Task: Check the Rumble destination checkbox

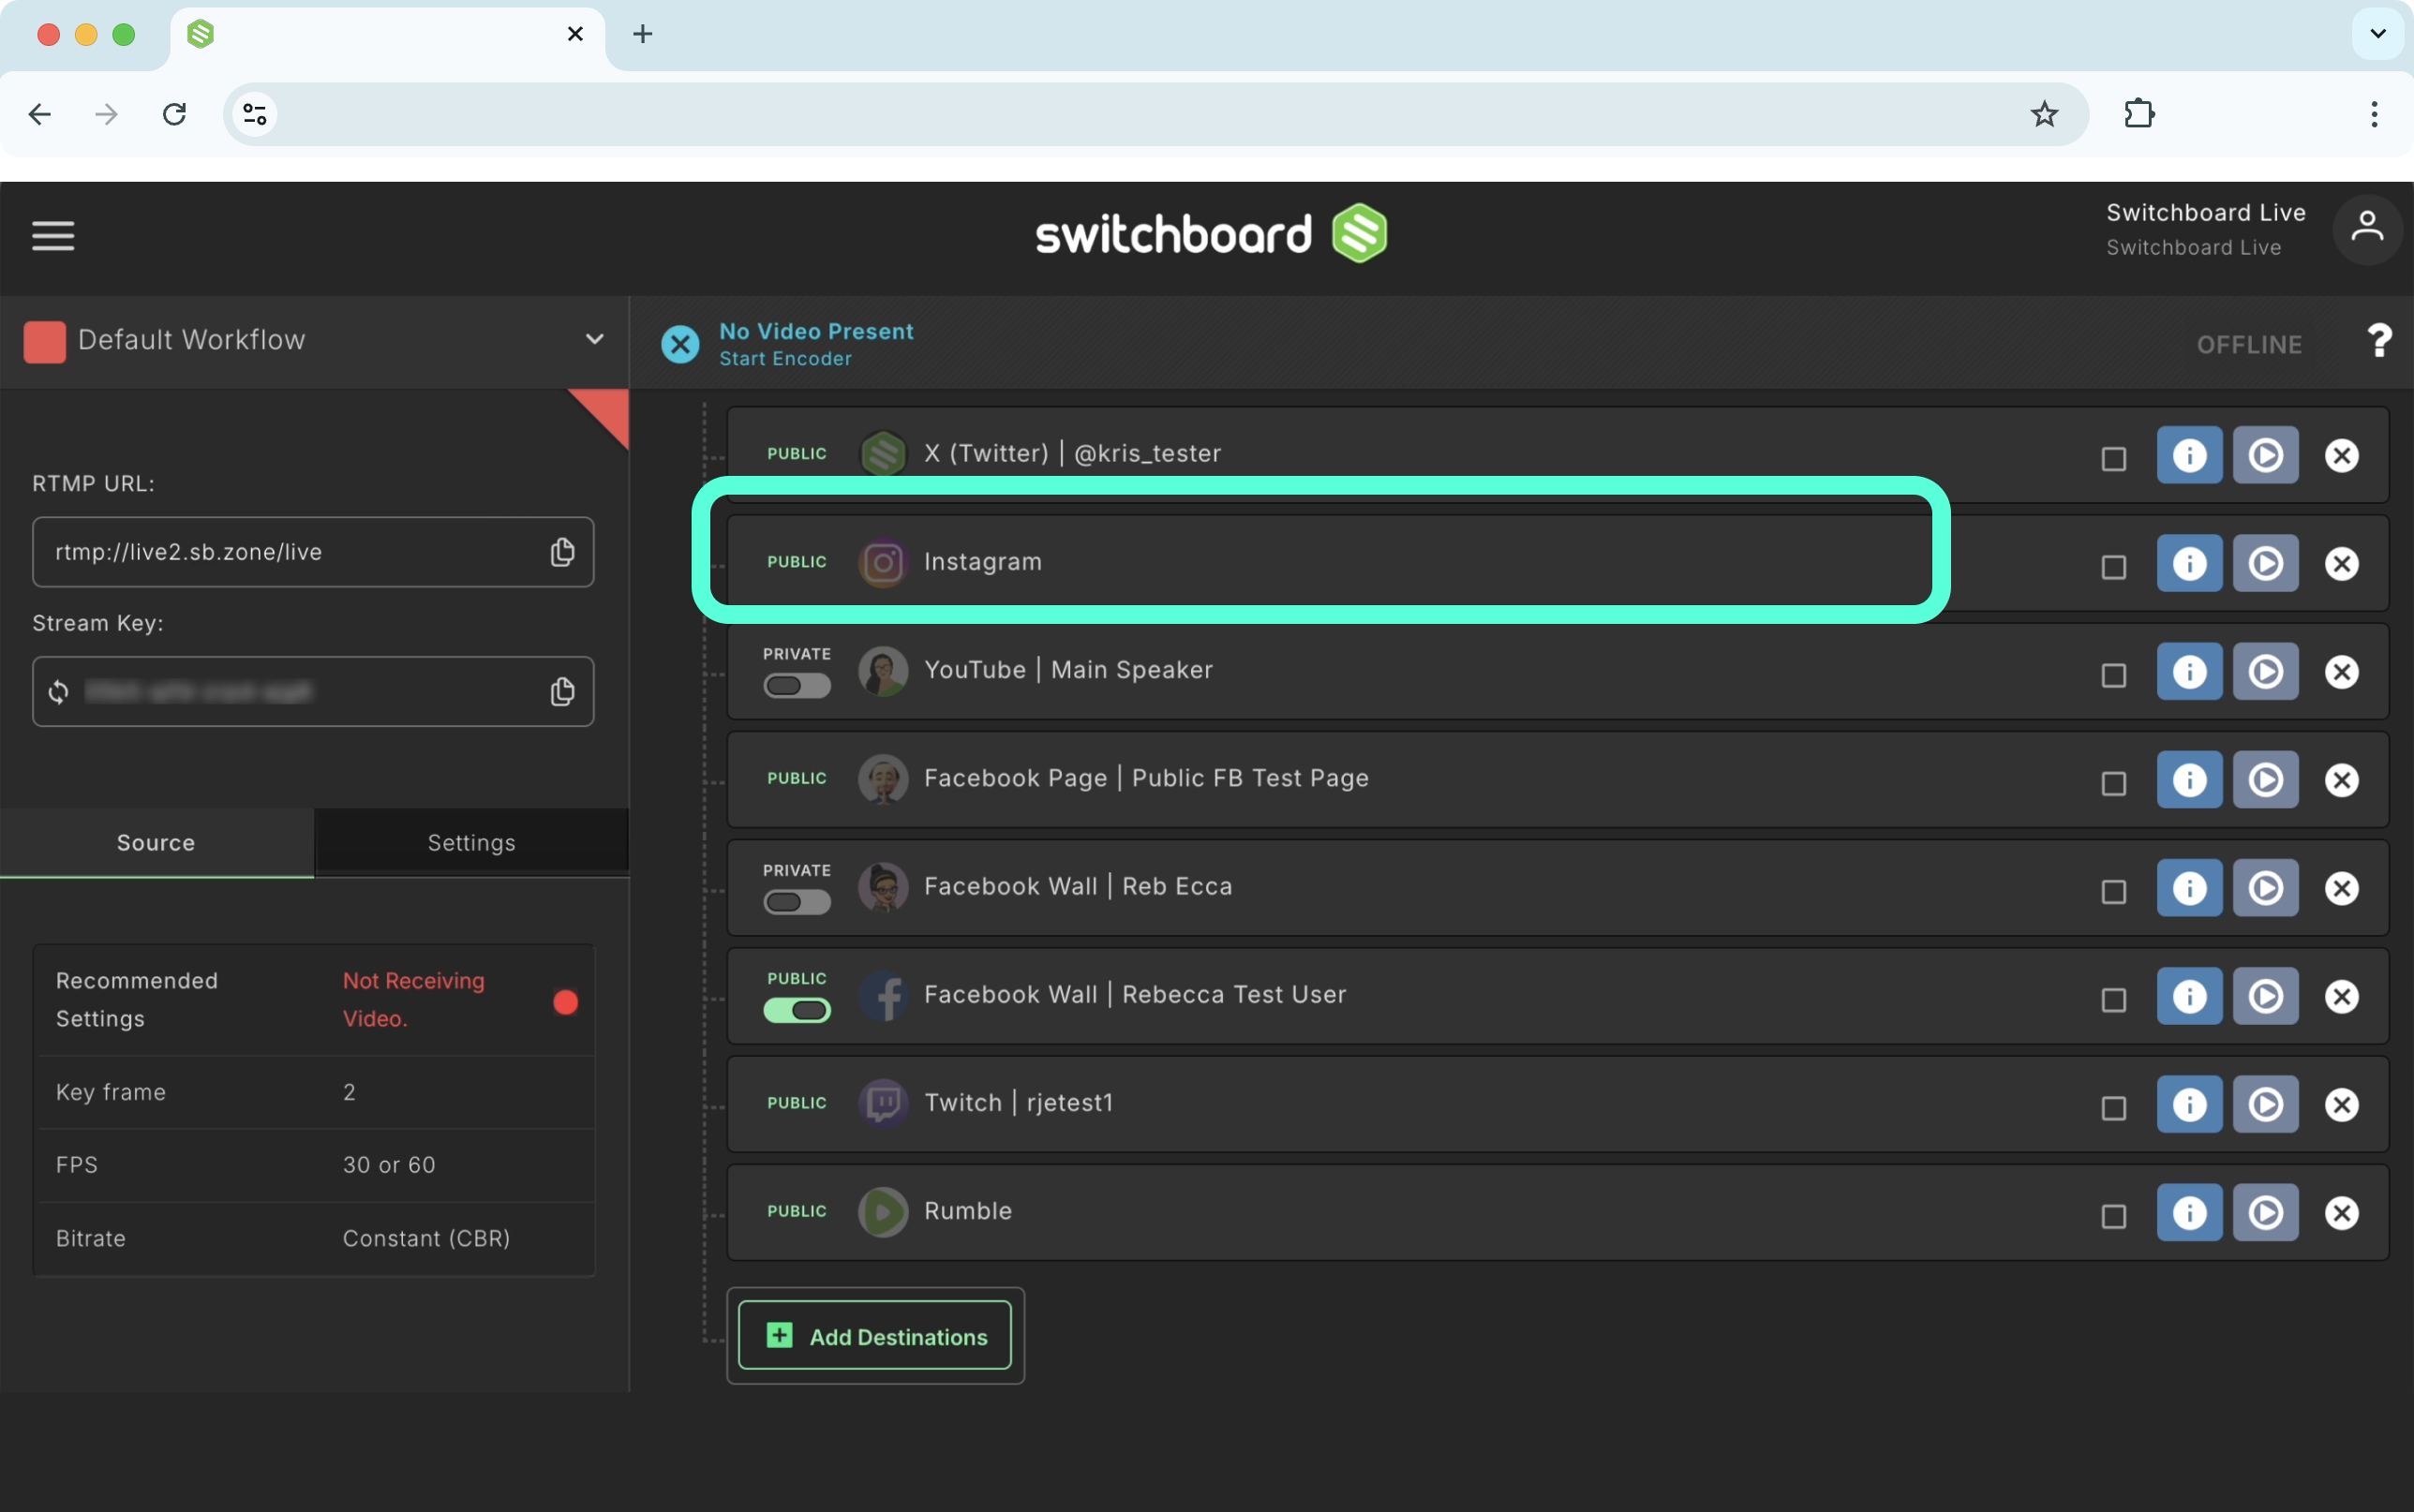Action: [x=2113, y=1216]
